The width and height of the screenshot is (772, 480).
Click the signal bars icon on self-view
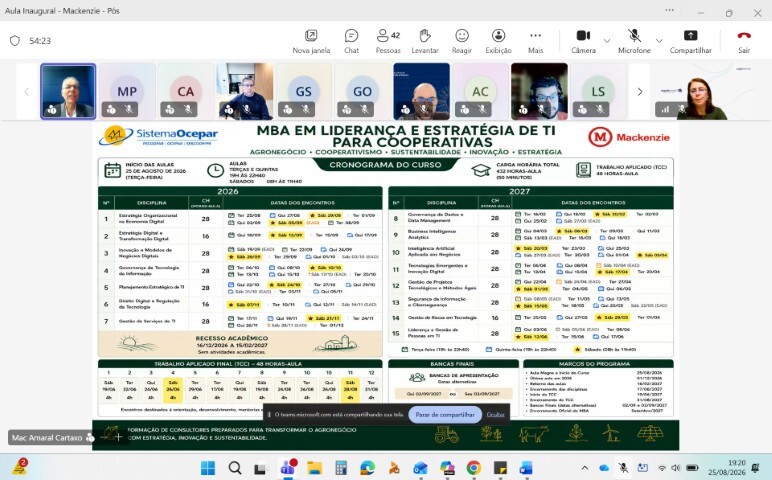pyautogui.click(x=665, y=110)
